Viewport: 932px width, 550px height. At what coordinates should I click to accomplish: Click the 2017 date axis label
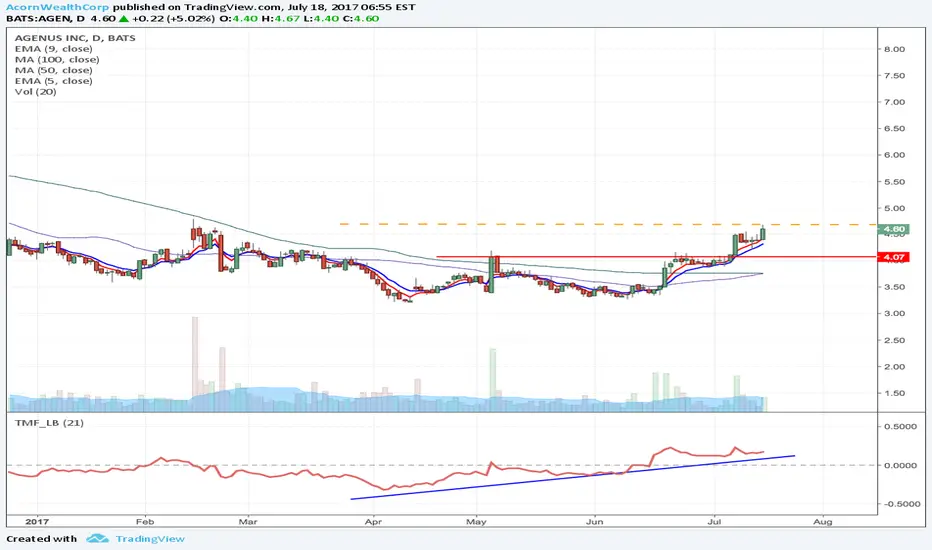coord(37,522)
